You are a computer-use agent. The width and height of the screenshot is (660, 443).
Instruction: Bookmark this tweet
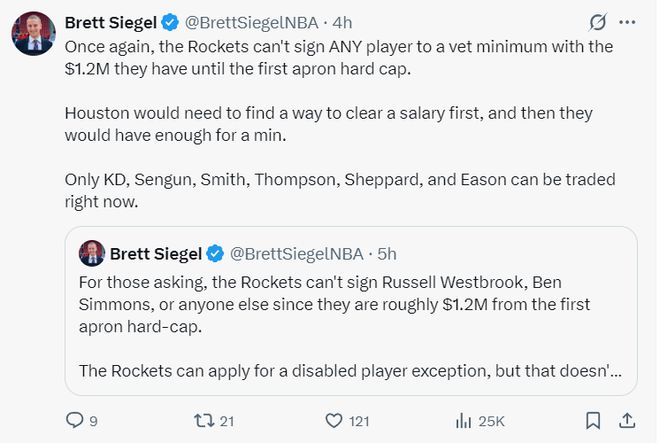point(592,420)
